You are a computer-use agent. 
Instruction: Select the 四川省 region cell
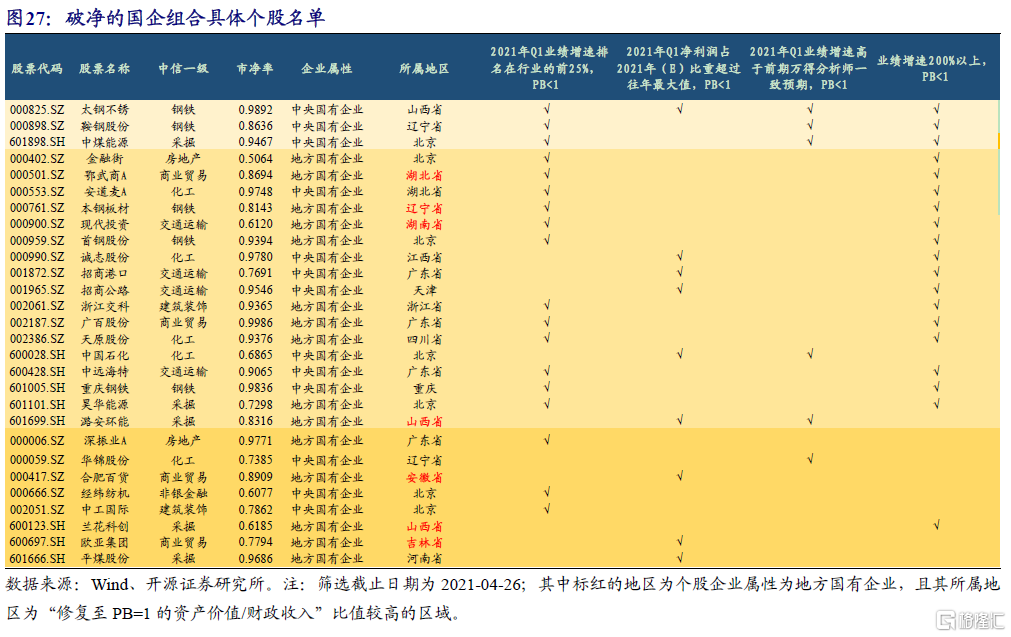coord(424,339)
